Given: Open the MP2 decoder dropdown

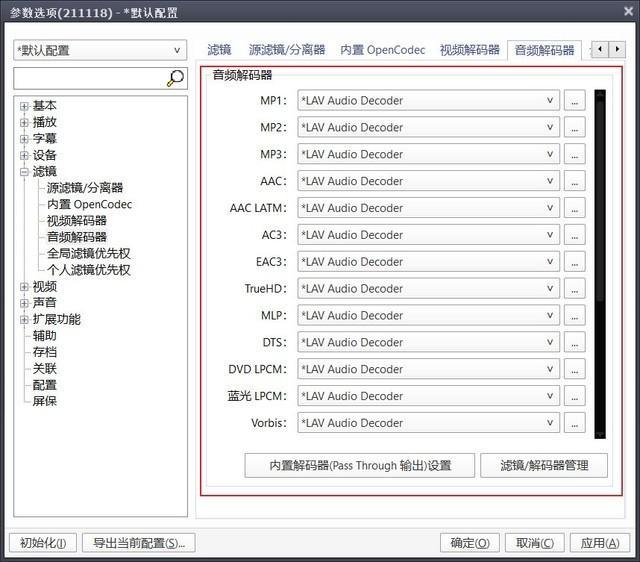Looking at the screenshot, I should [429, 127].
